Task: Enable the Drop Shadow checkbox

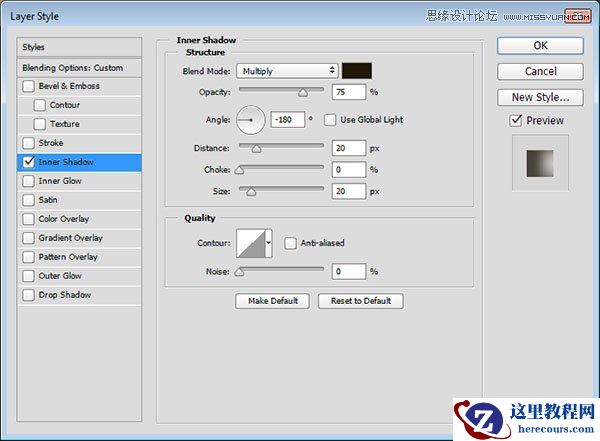Action: point(28,295)
